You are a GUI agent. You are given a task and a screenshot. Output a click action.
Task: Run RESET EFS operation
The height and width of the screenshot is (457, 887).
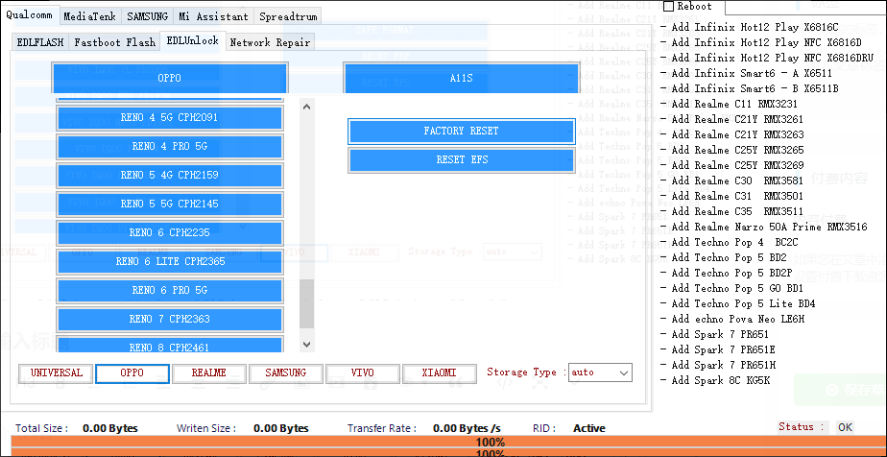tap(461, 160)
